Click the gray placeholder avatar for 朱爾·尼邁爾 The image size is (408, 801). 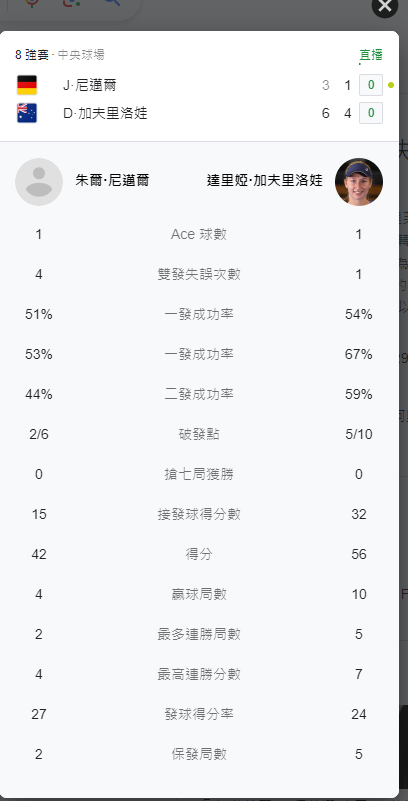coord(39,182)
